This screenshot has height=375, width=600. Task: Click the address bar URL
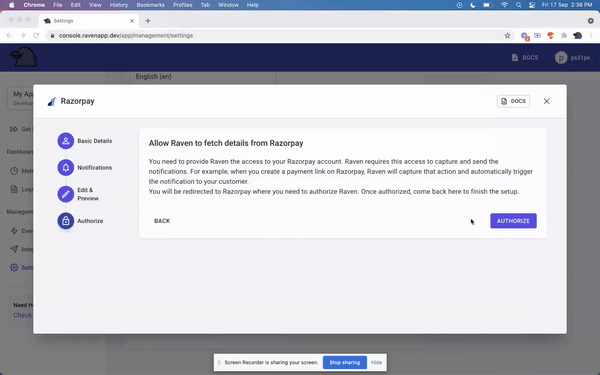126,36
